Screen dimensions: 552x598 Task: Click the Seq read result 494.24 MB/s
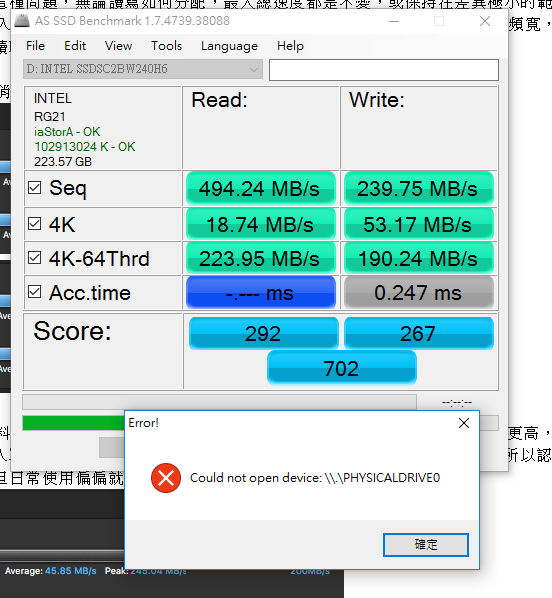[261, 188]
